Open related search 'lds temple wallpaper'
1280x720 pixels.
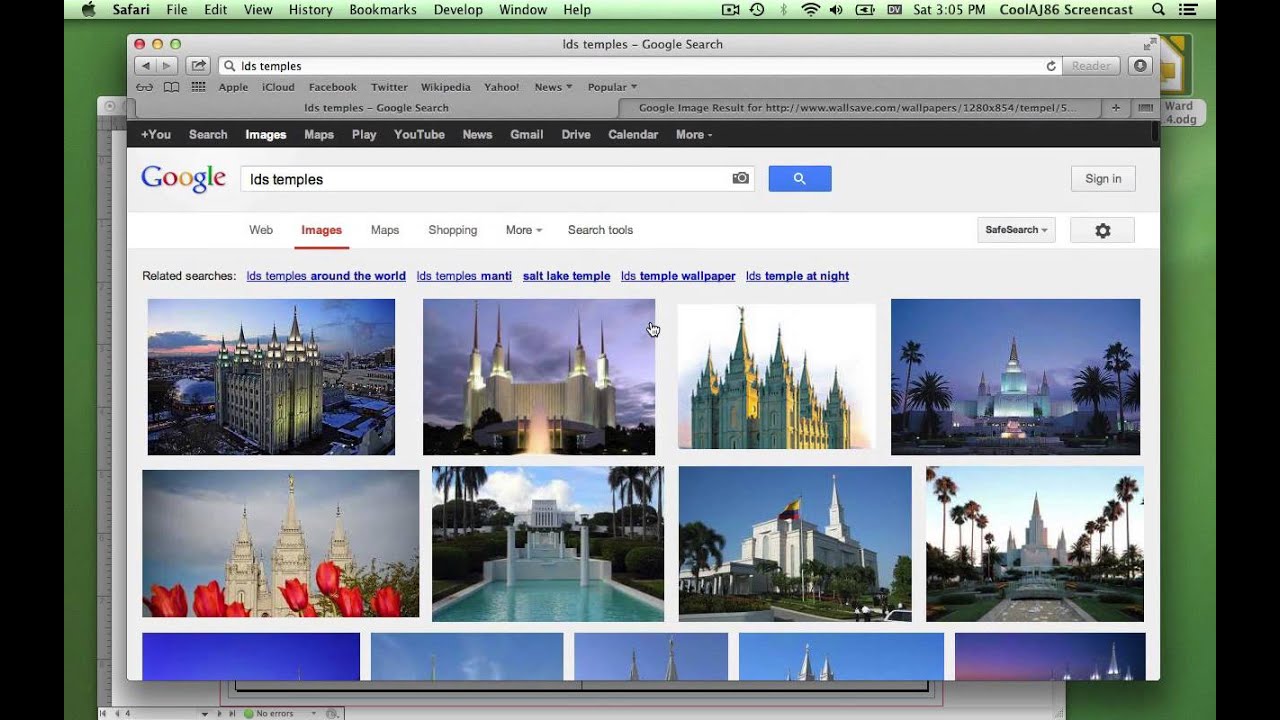[x=678, y=276]
